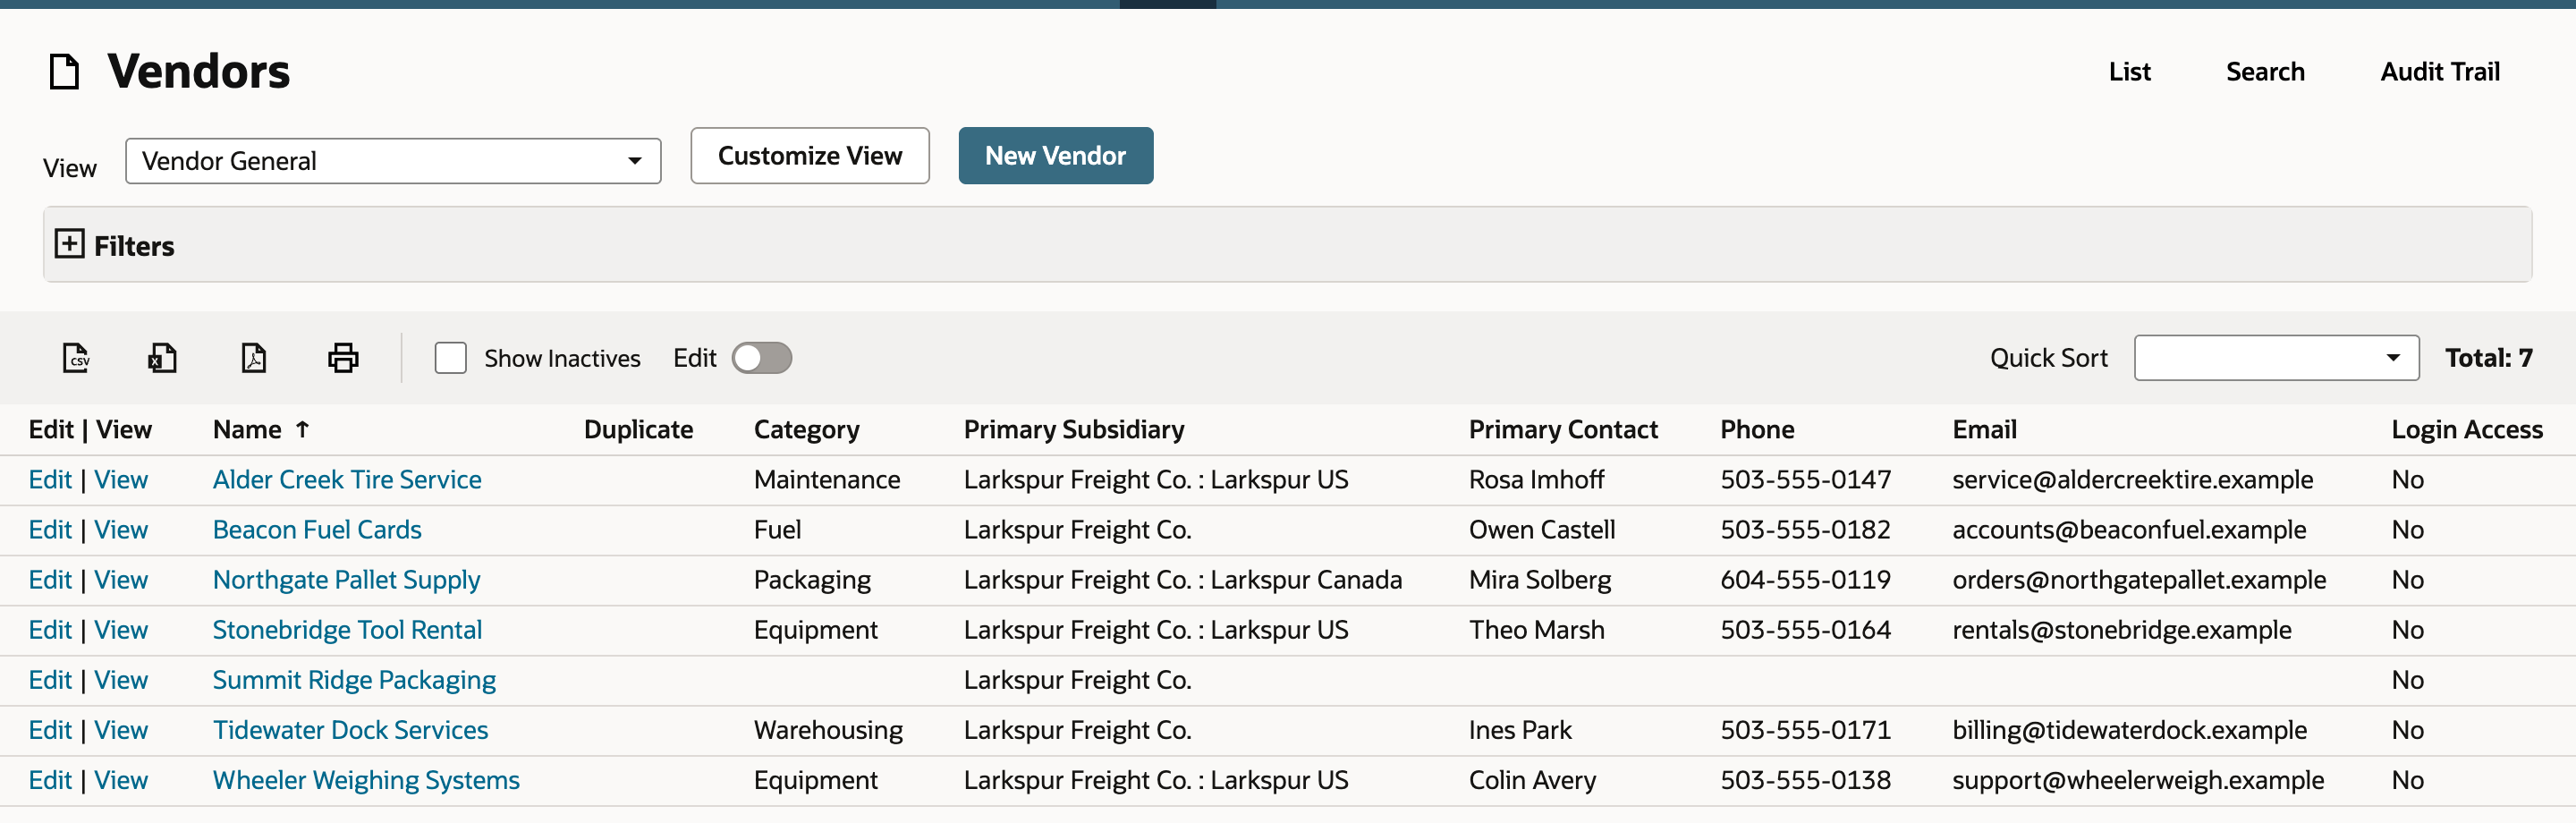2576x823 pixels.
Task: Open Beacon Fuel Cards vendor link
Action: coord(317,530)
